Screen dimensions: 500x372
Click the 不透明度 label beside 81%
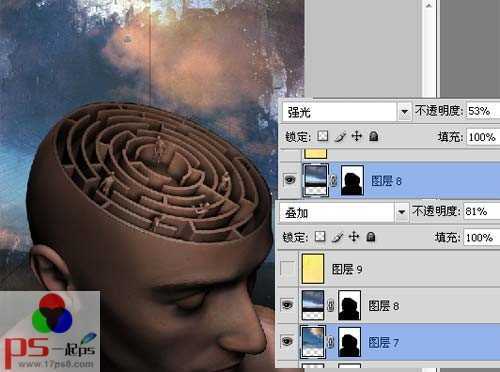437,211
